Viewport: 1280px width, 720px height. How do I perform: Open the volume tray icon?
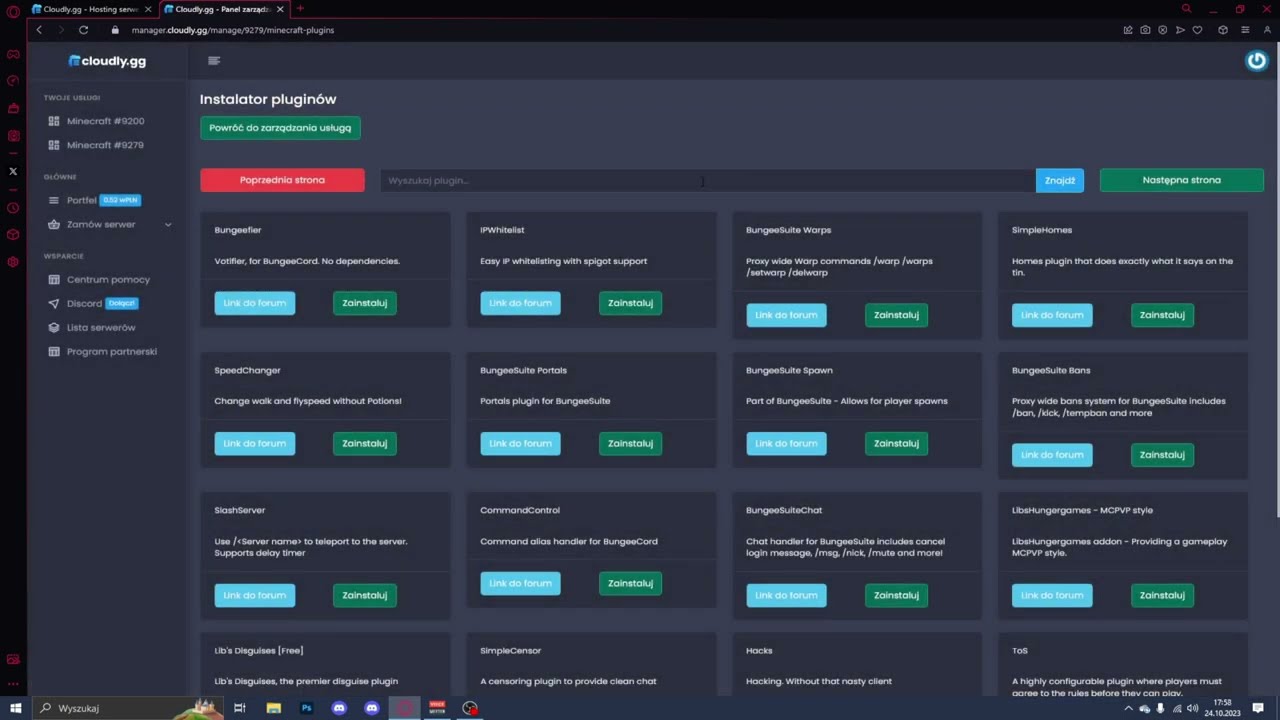pos(1192,708)
